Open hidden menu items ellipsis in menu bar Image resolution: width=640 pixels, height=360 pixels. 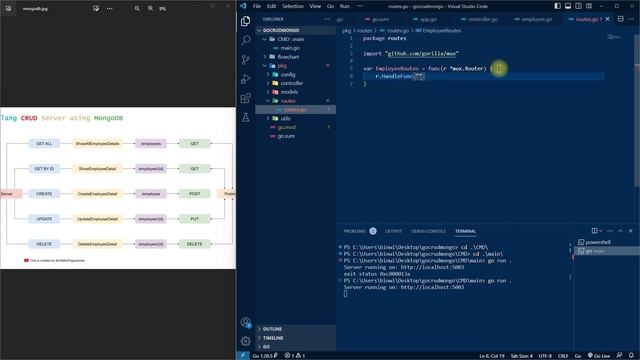pos(360,6)
